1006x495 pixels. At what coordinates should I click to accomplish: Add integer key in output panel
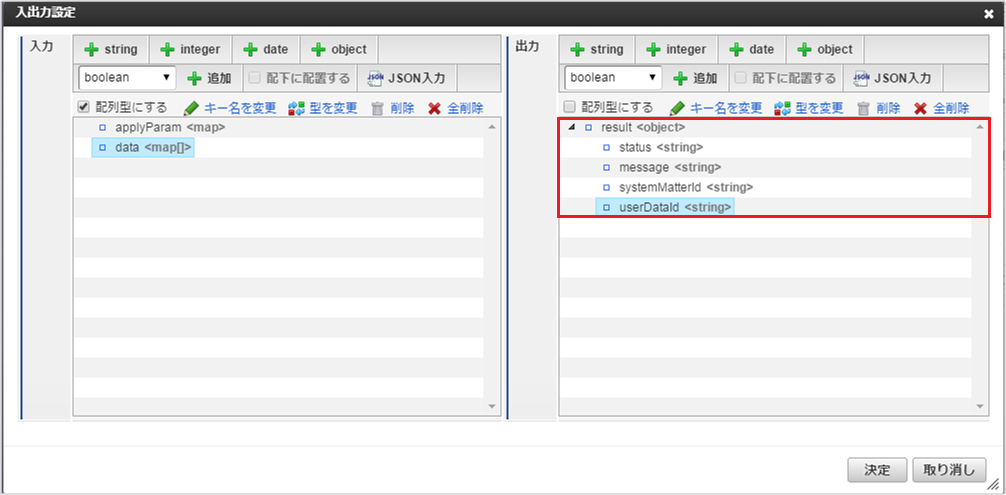click(x=676, y=49)
